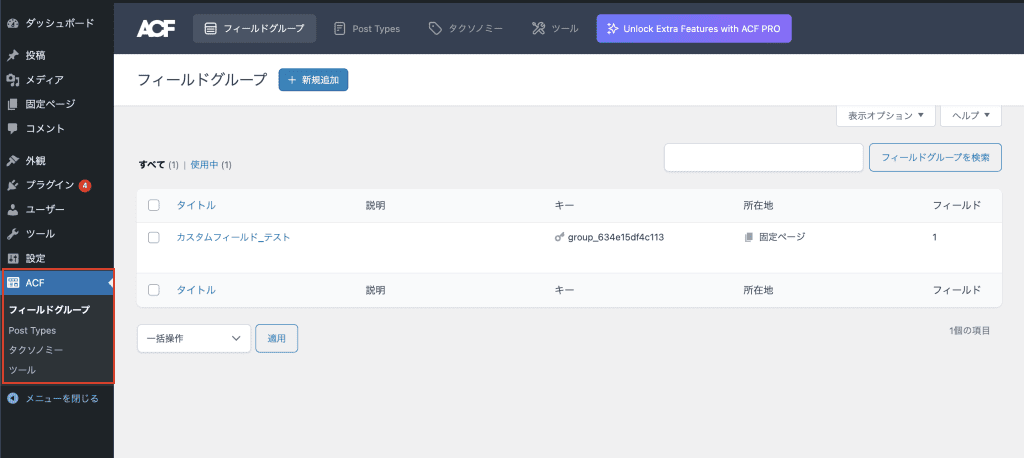This screenshot has height=458, width=1024.
Task: Open メディア in the sidebar
Action: (44, 80)
